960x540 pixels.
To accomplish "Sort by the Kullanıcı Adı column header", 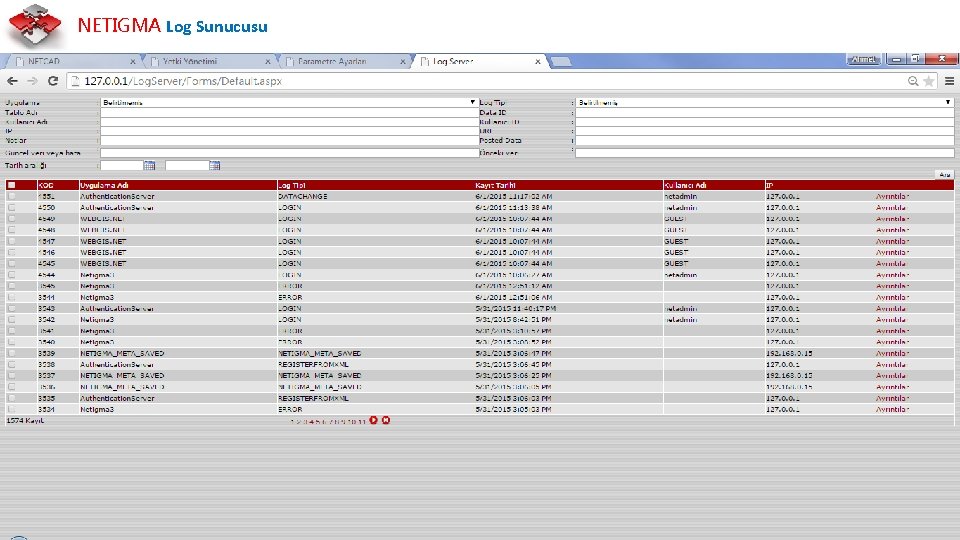I will [x=684, y=185].
